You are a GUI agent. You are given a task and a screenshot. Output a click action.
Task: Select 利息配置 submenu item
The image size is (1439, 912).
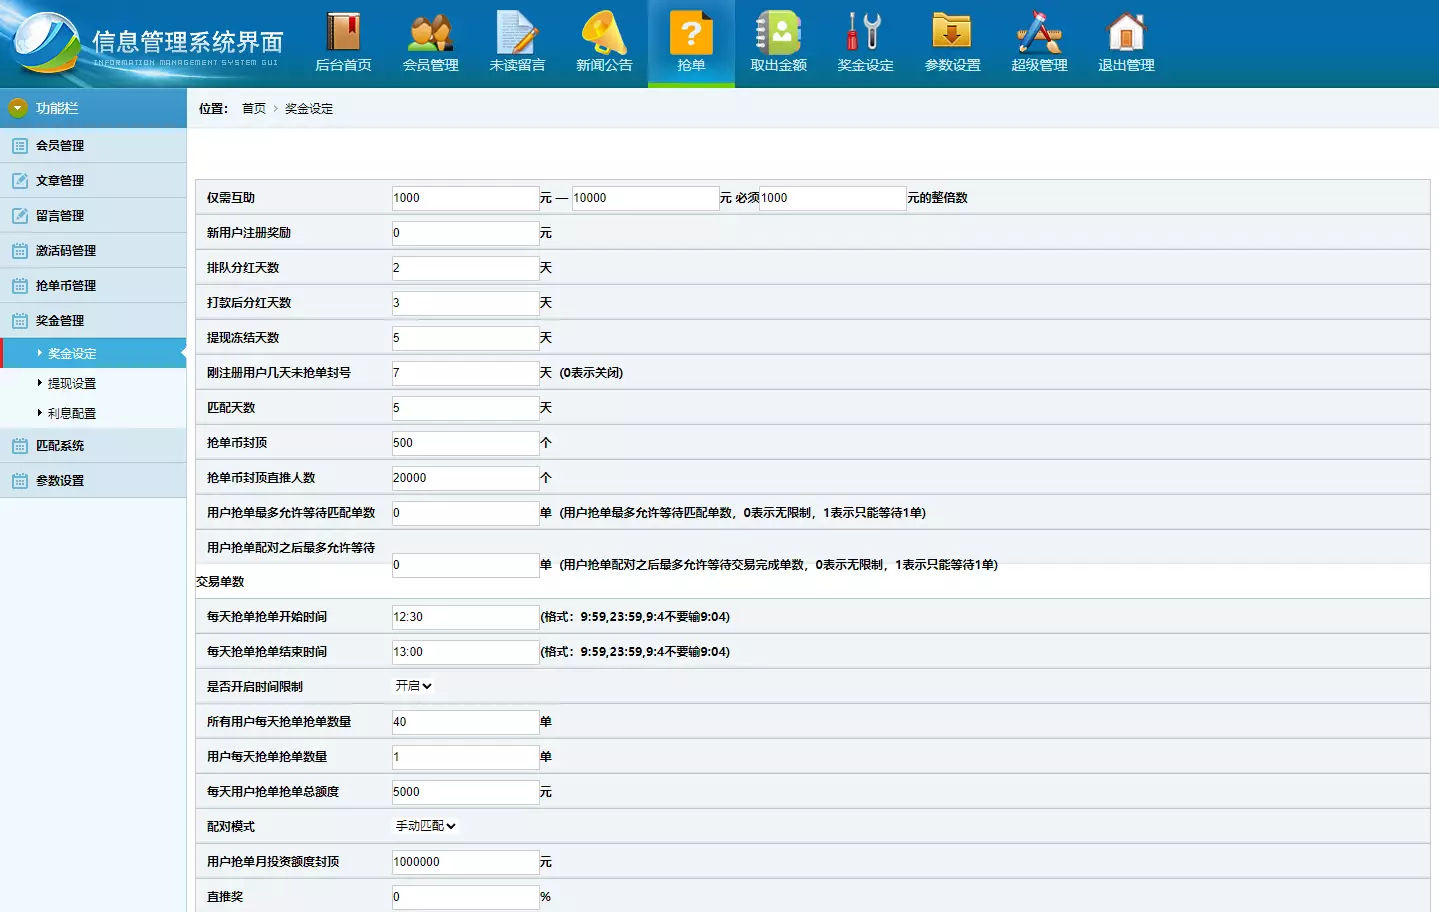(x=72, y=414)
